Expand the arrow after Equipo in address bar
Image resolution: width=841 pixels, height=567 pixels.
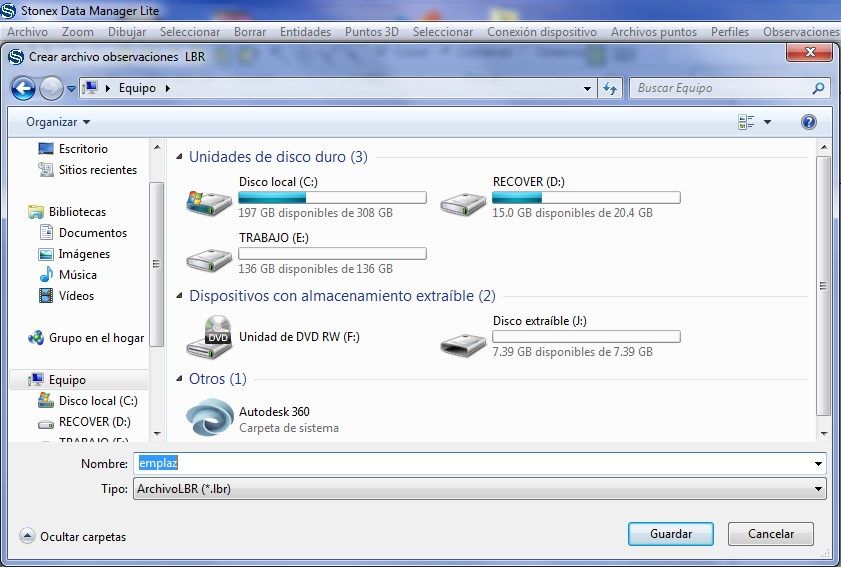167,89
